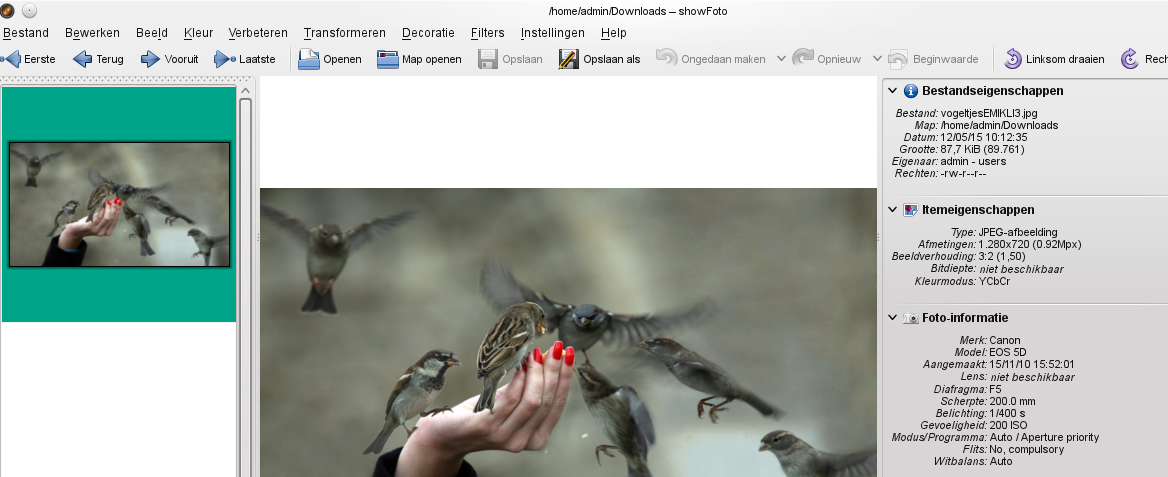The height and width of the screenshot is (477, 1168).
Task: Click the Openen file icon
Action: pyautogui.click(x=309, y=59)
